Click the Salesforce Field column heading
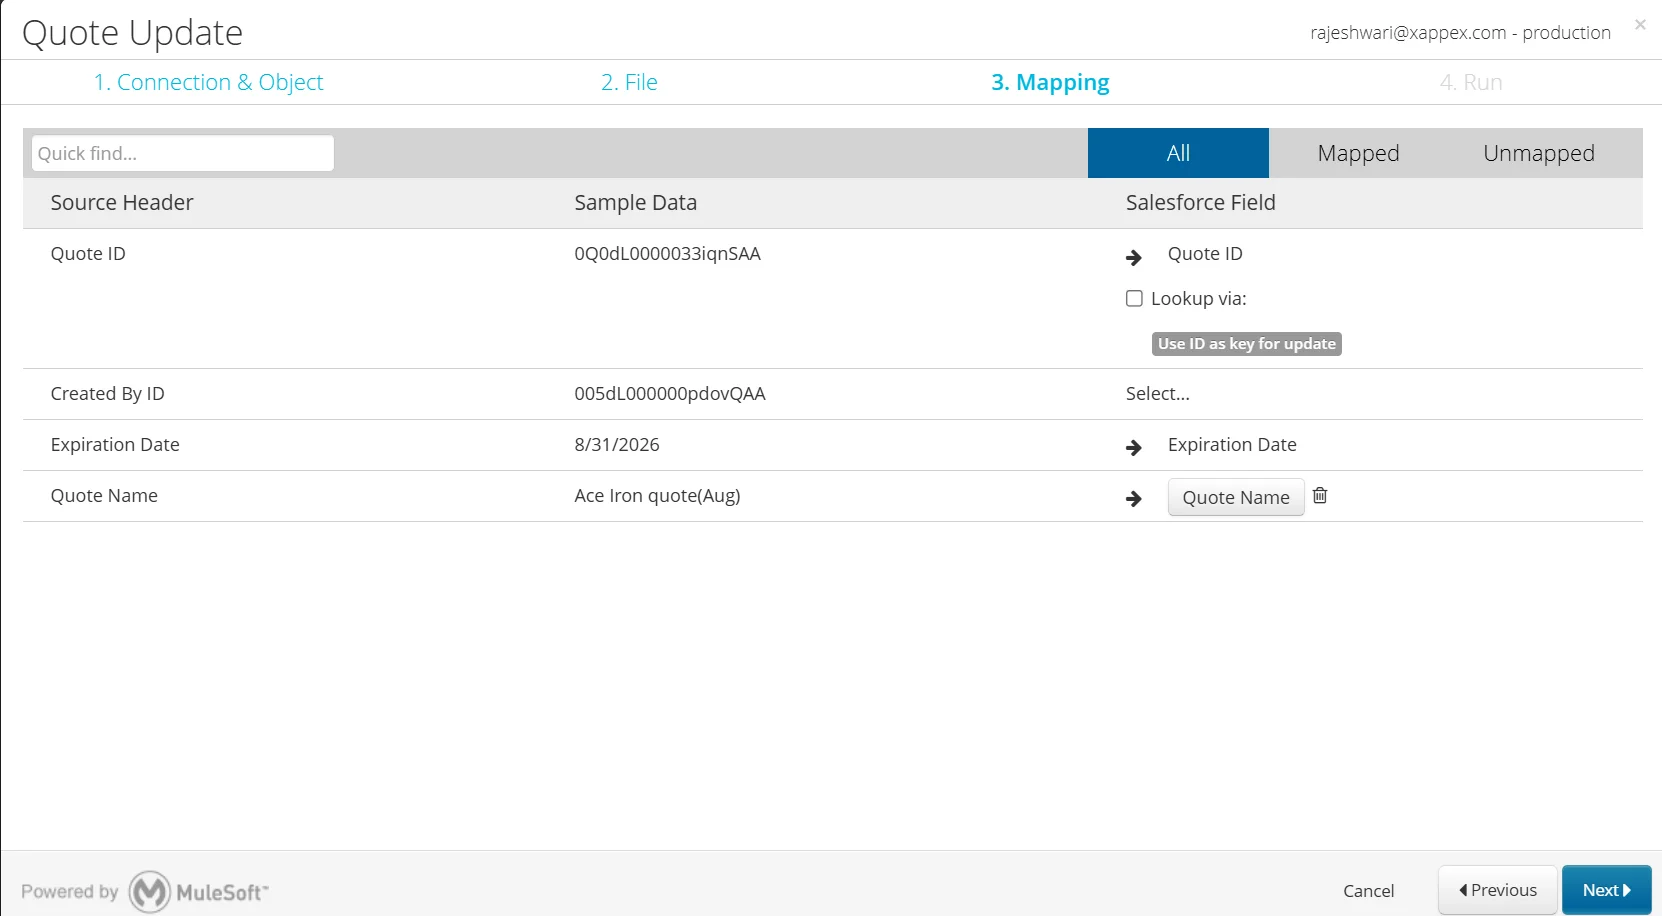The height and width of the screenshot is (916, 1662). coord(1200,202)
